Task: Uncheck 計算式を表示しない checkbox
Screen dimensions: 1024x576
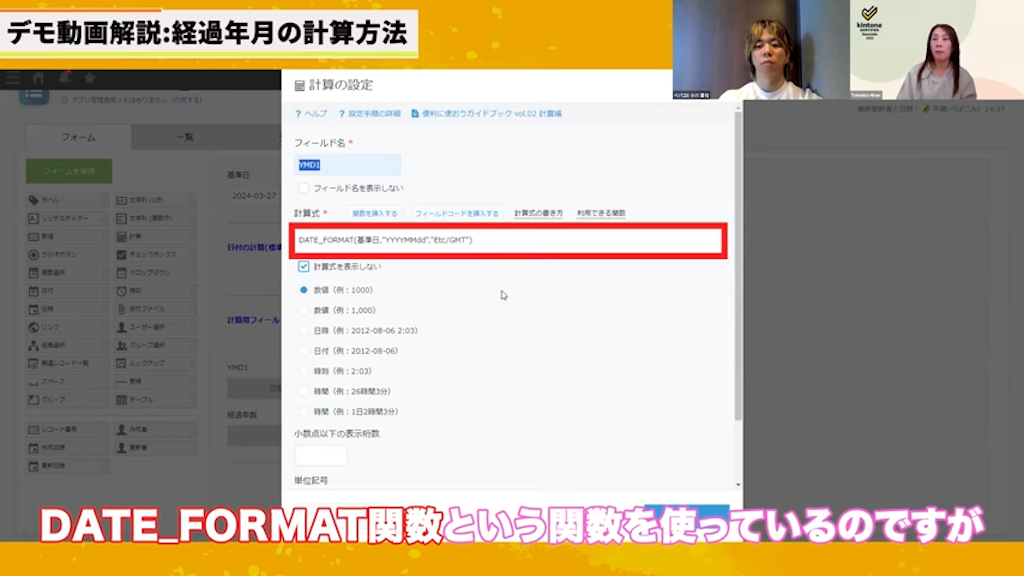Action: [304, 267]
